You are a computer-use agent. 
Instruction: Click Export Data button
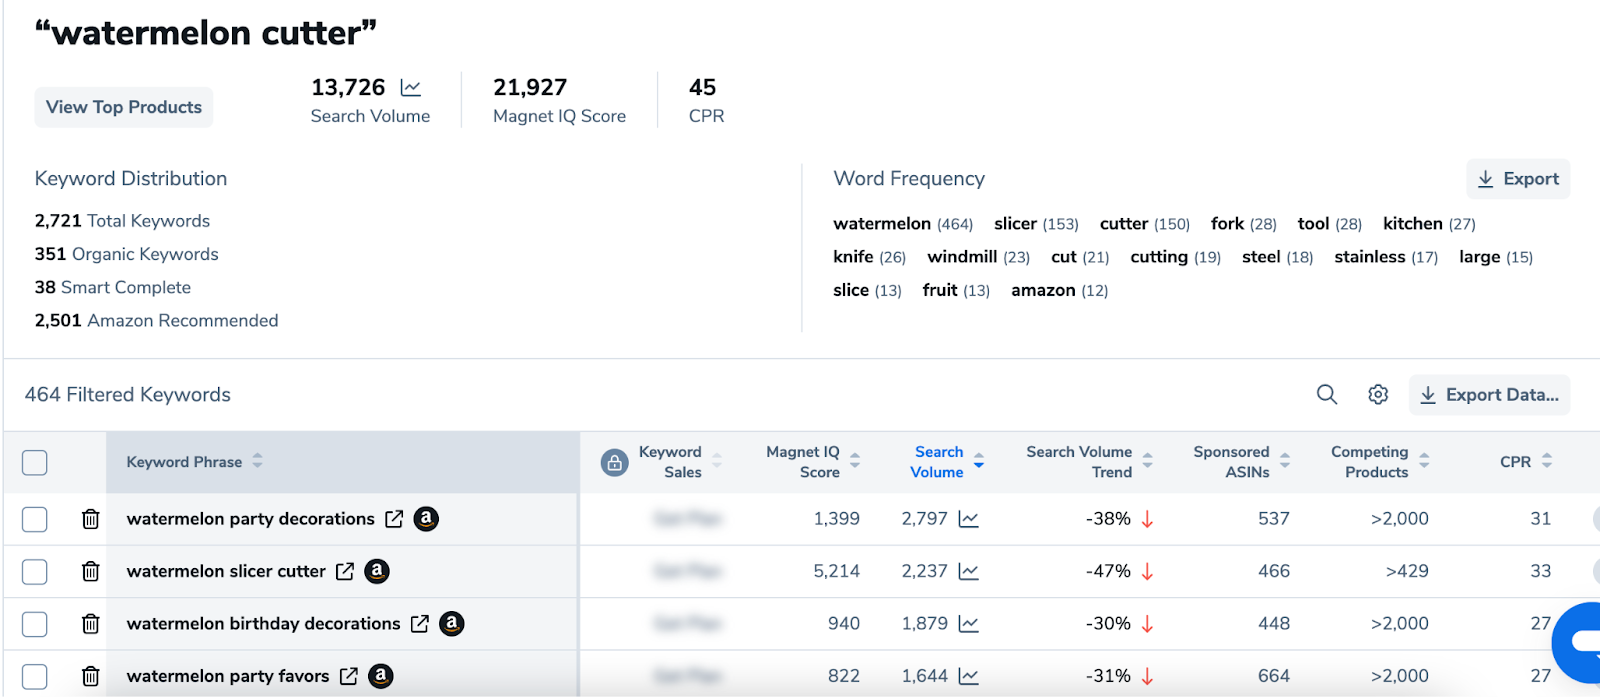click(1489, 395)
